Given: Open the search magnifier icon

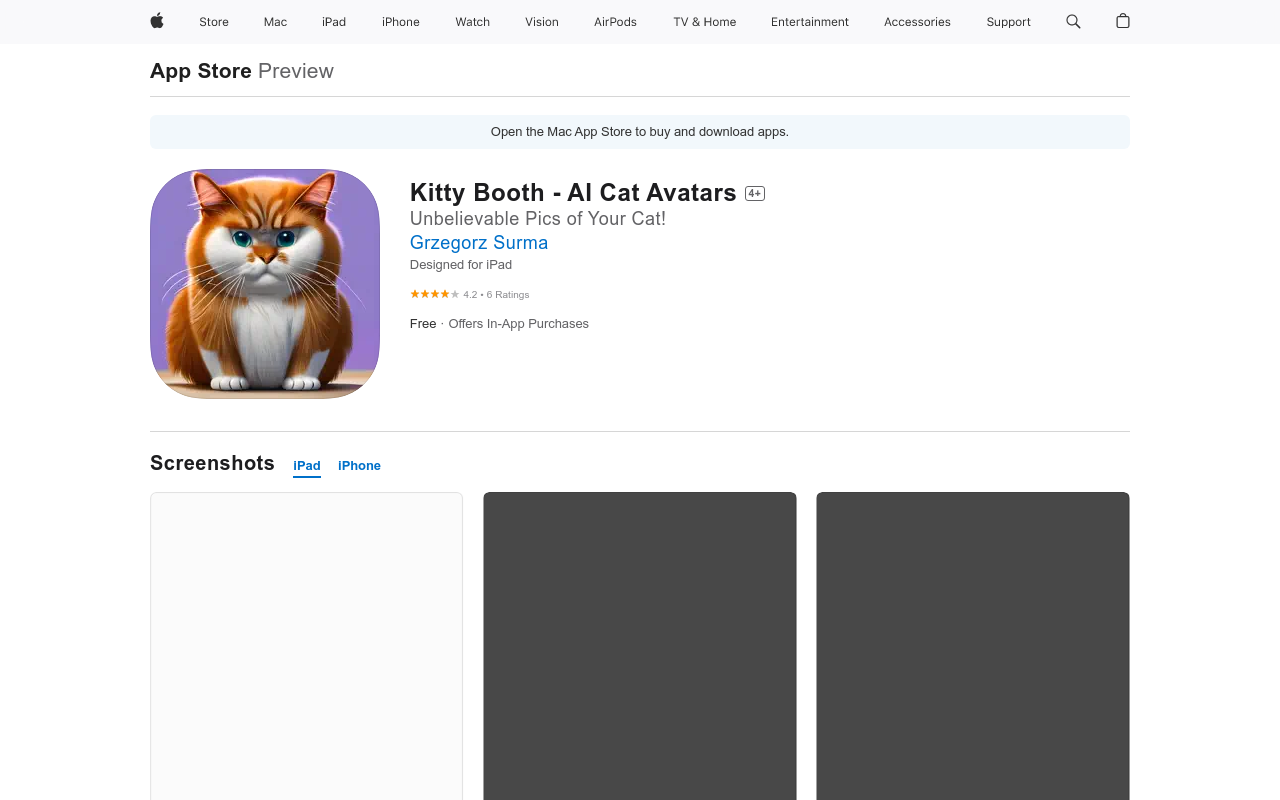Looking at the screenshot, I should [x=1073, y=21].
